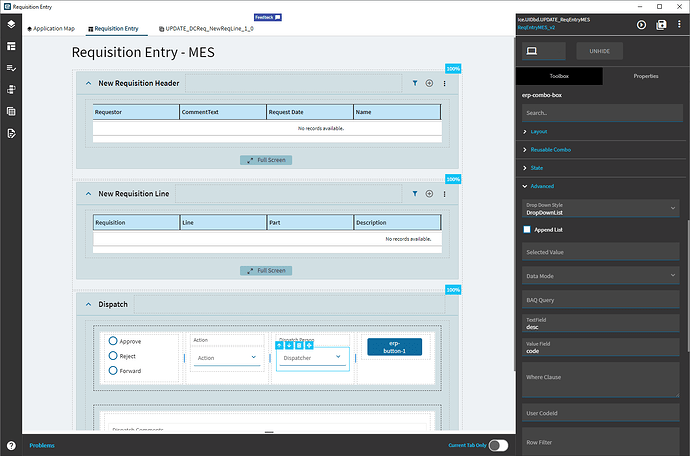The height and width of the screenshot is (456, 690).
Task: Open the data table icon in sidebar
Action: point(11,111)
